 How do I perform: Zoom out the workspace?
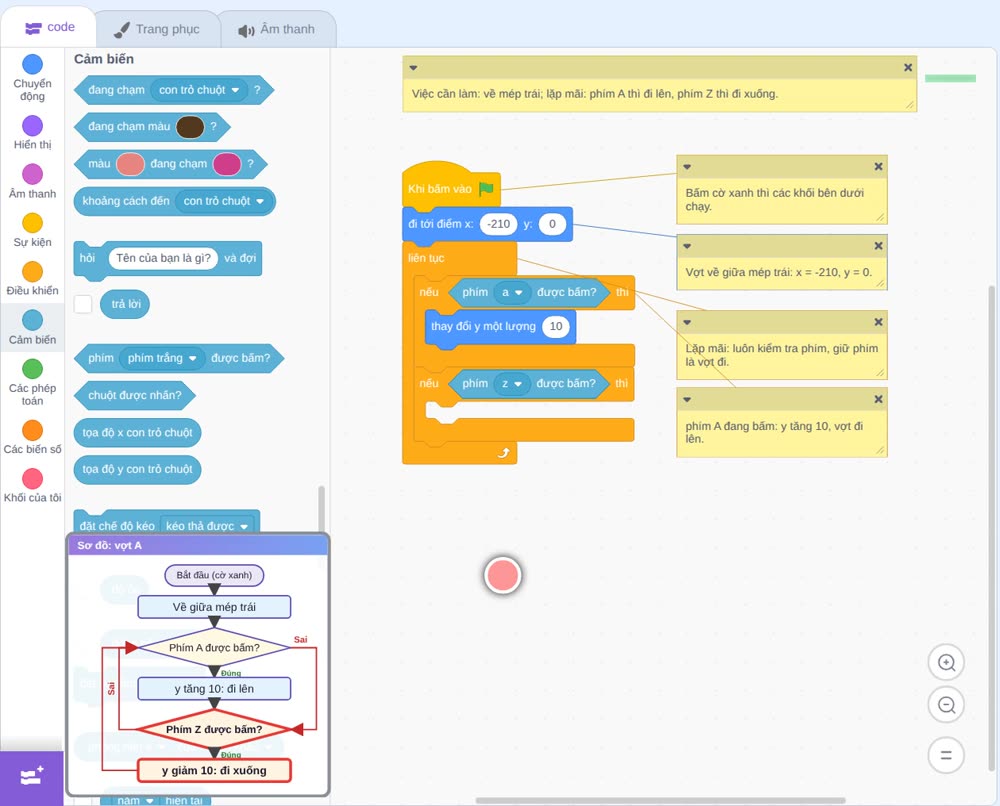[x=946, y=705]
